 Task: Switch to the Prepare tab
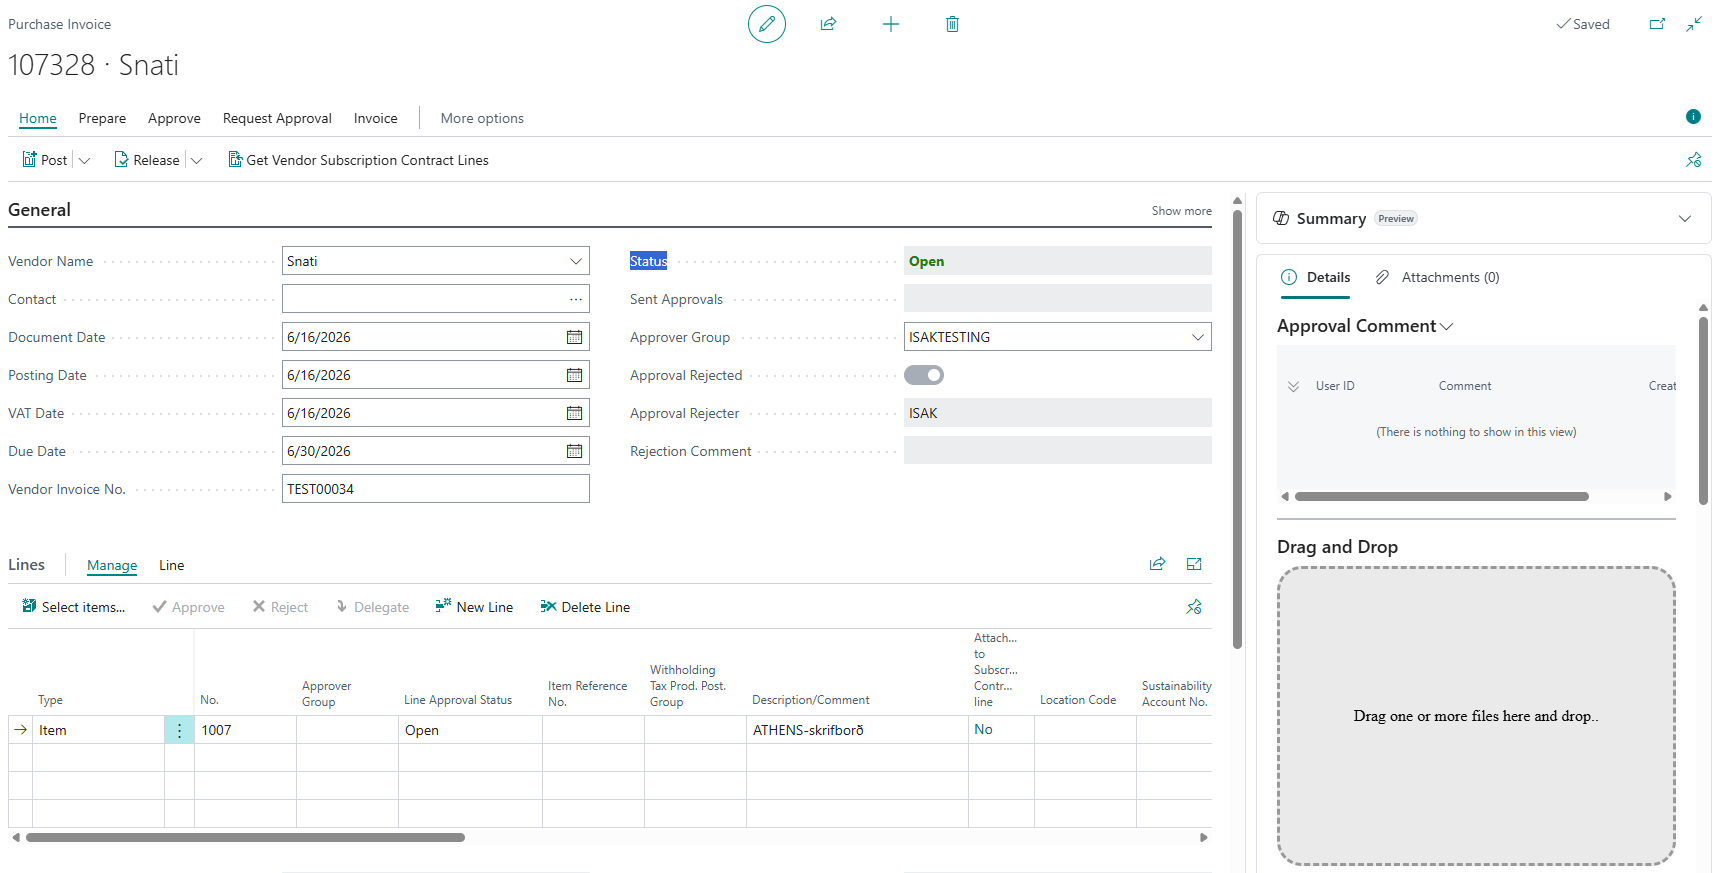point(102,118)
